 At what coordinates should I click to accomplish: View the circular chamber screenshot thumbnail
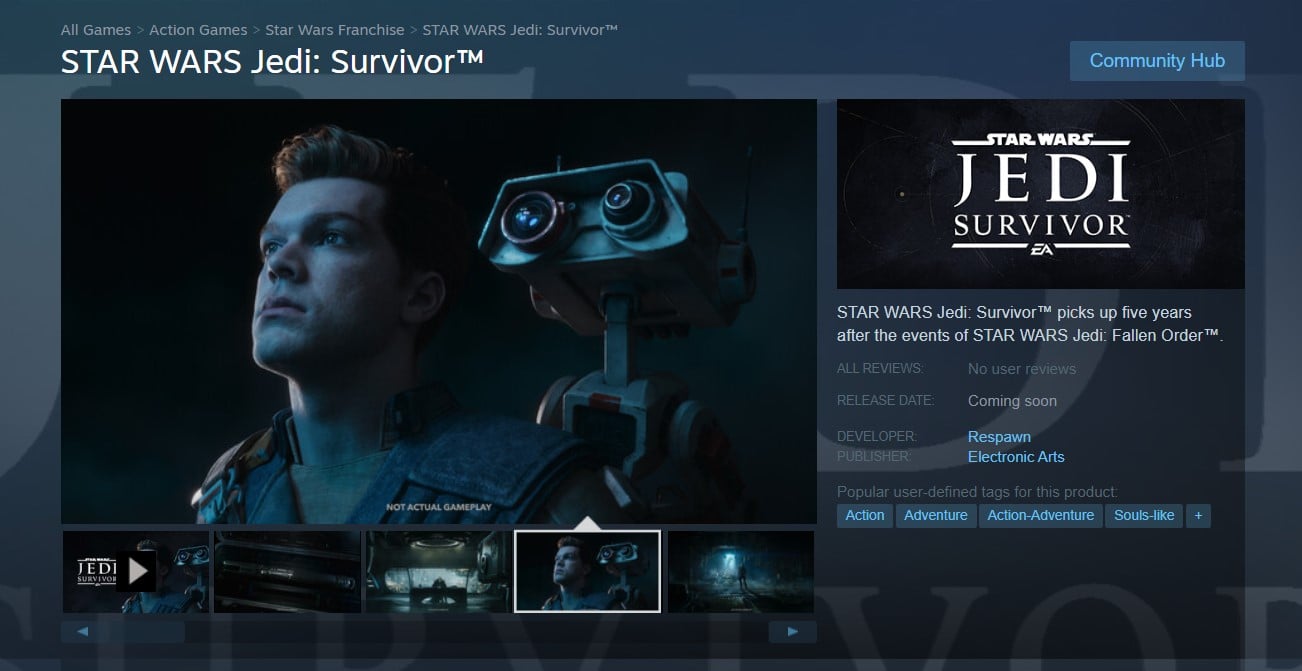tap(438, 571)
